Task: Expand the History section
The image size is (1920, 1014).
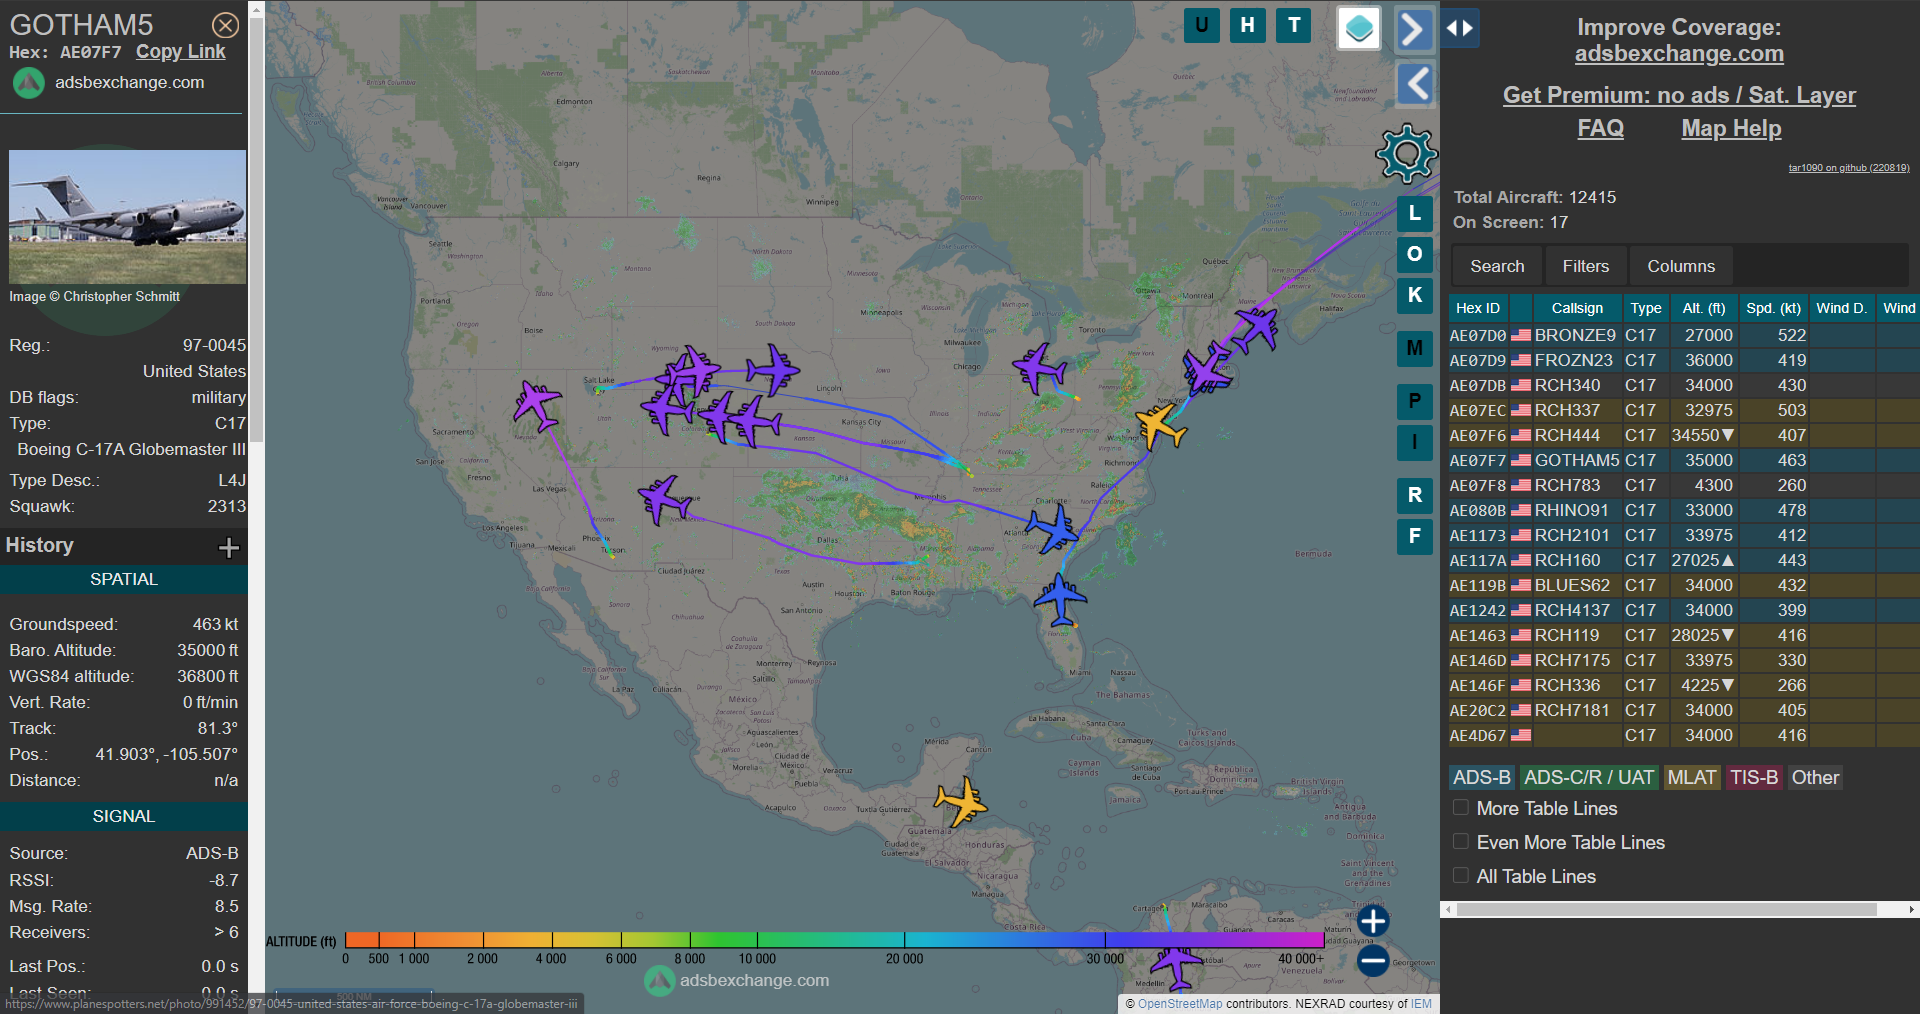Action: coord(229,547)
